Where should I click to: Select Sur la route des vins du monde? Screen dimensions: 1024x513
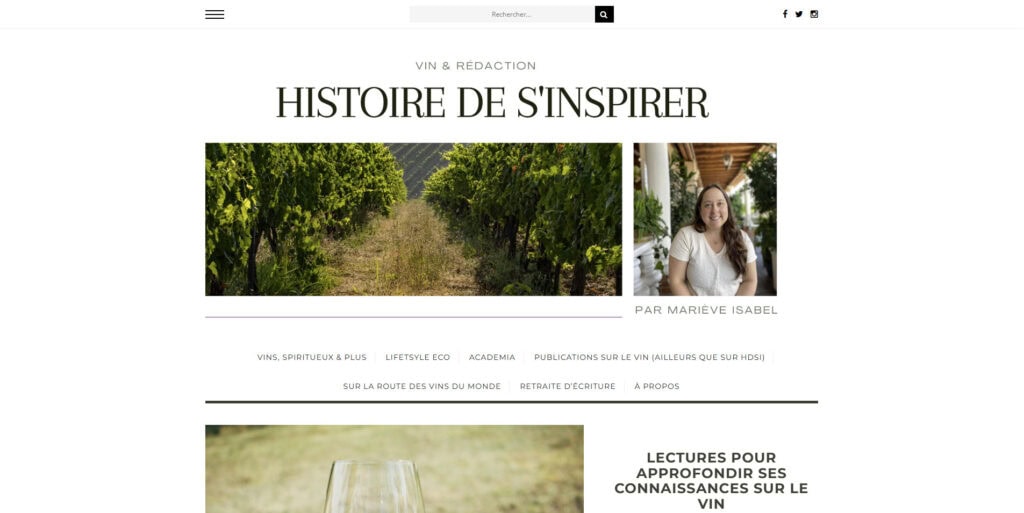pos(422,386)
